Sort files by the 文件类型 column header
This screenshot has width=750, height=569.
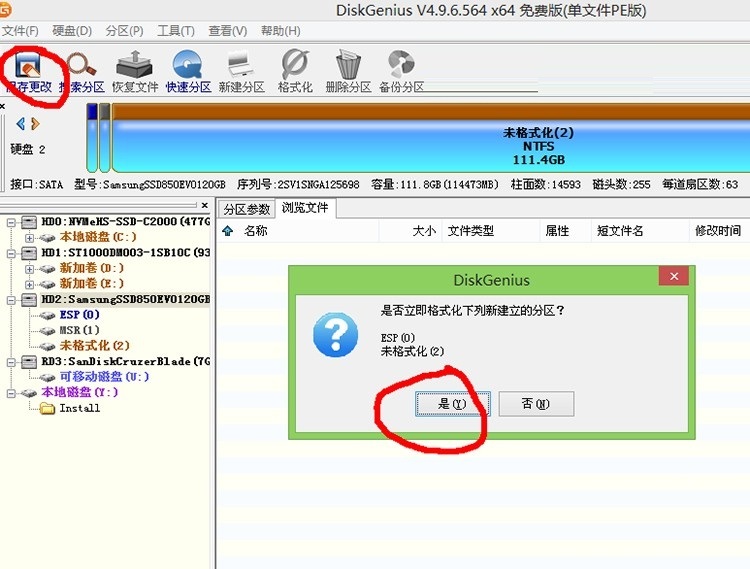click(x=471, y=231)
